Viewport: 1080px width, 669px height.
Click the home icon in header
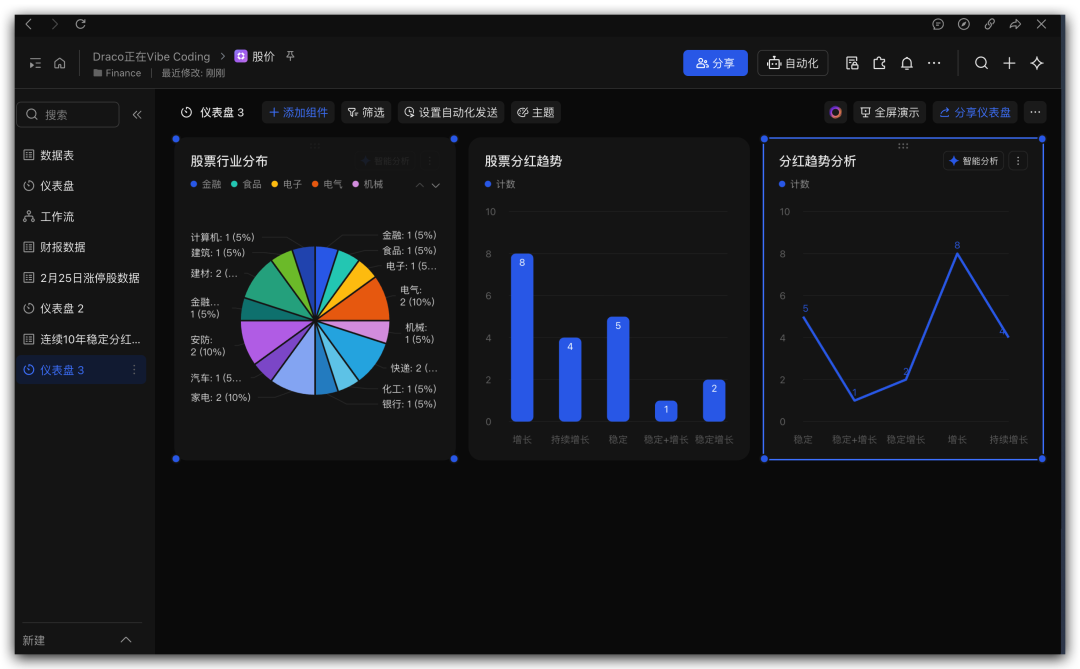60,63
